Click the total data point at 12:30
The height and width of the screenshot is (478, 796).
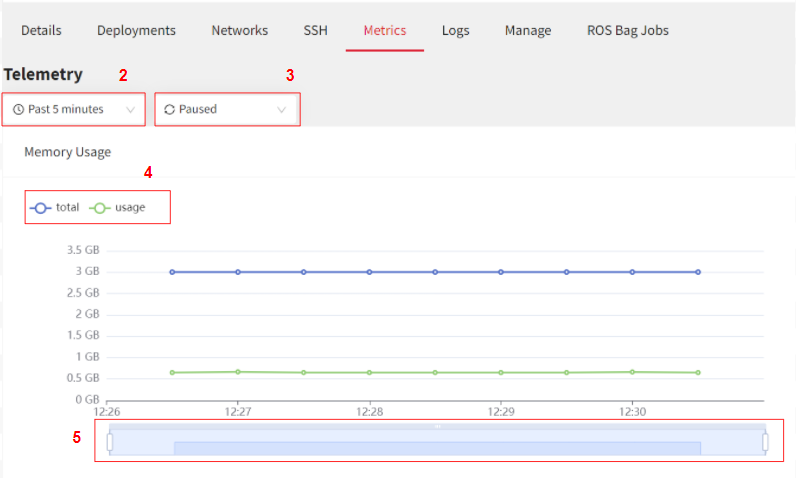tap(632, 272)
